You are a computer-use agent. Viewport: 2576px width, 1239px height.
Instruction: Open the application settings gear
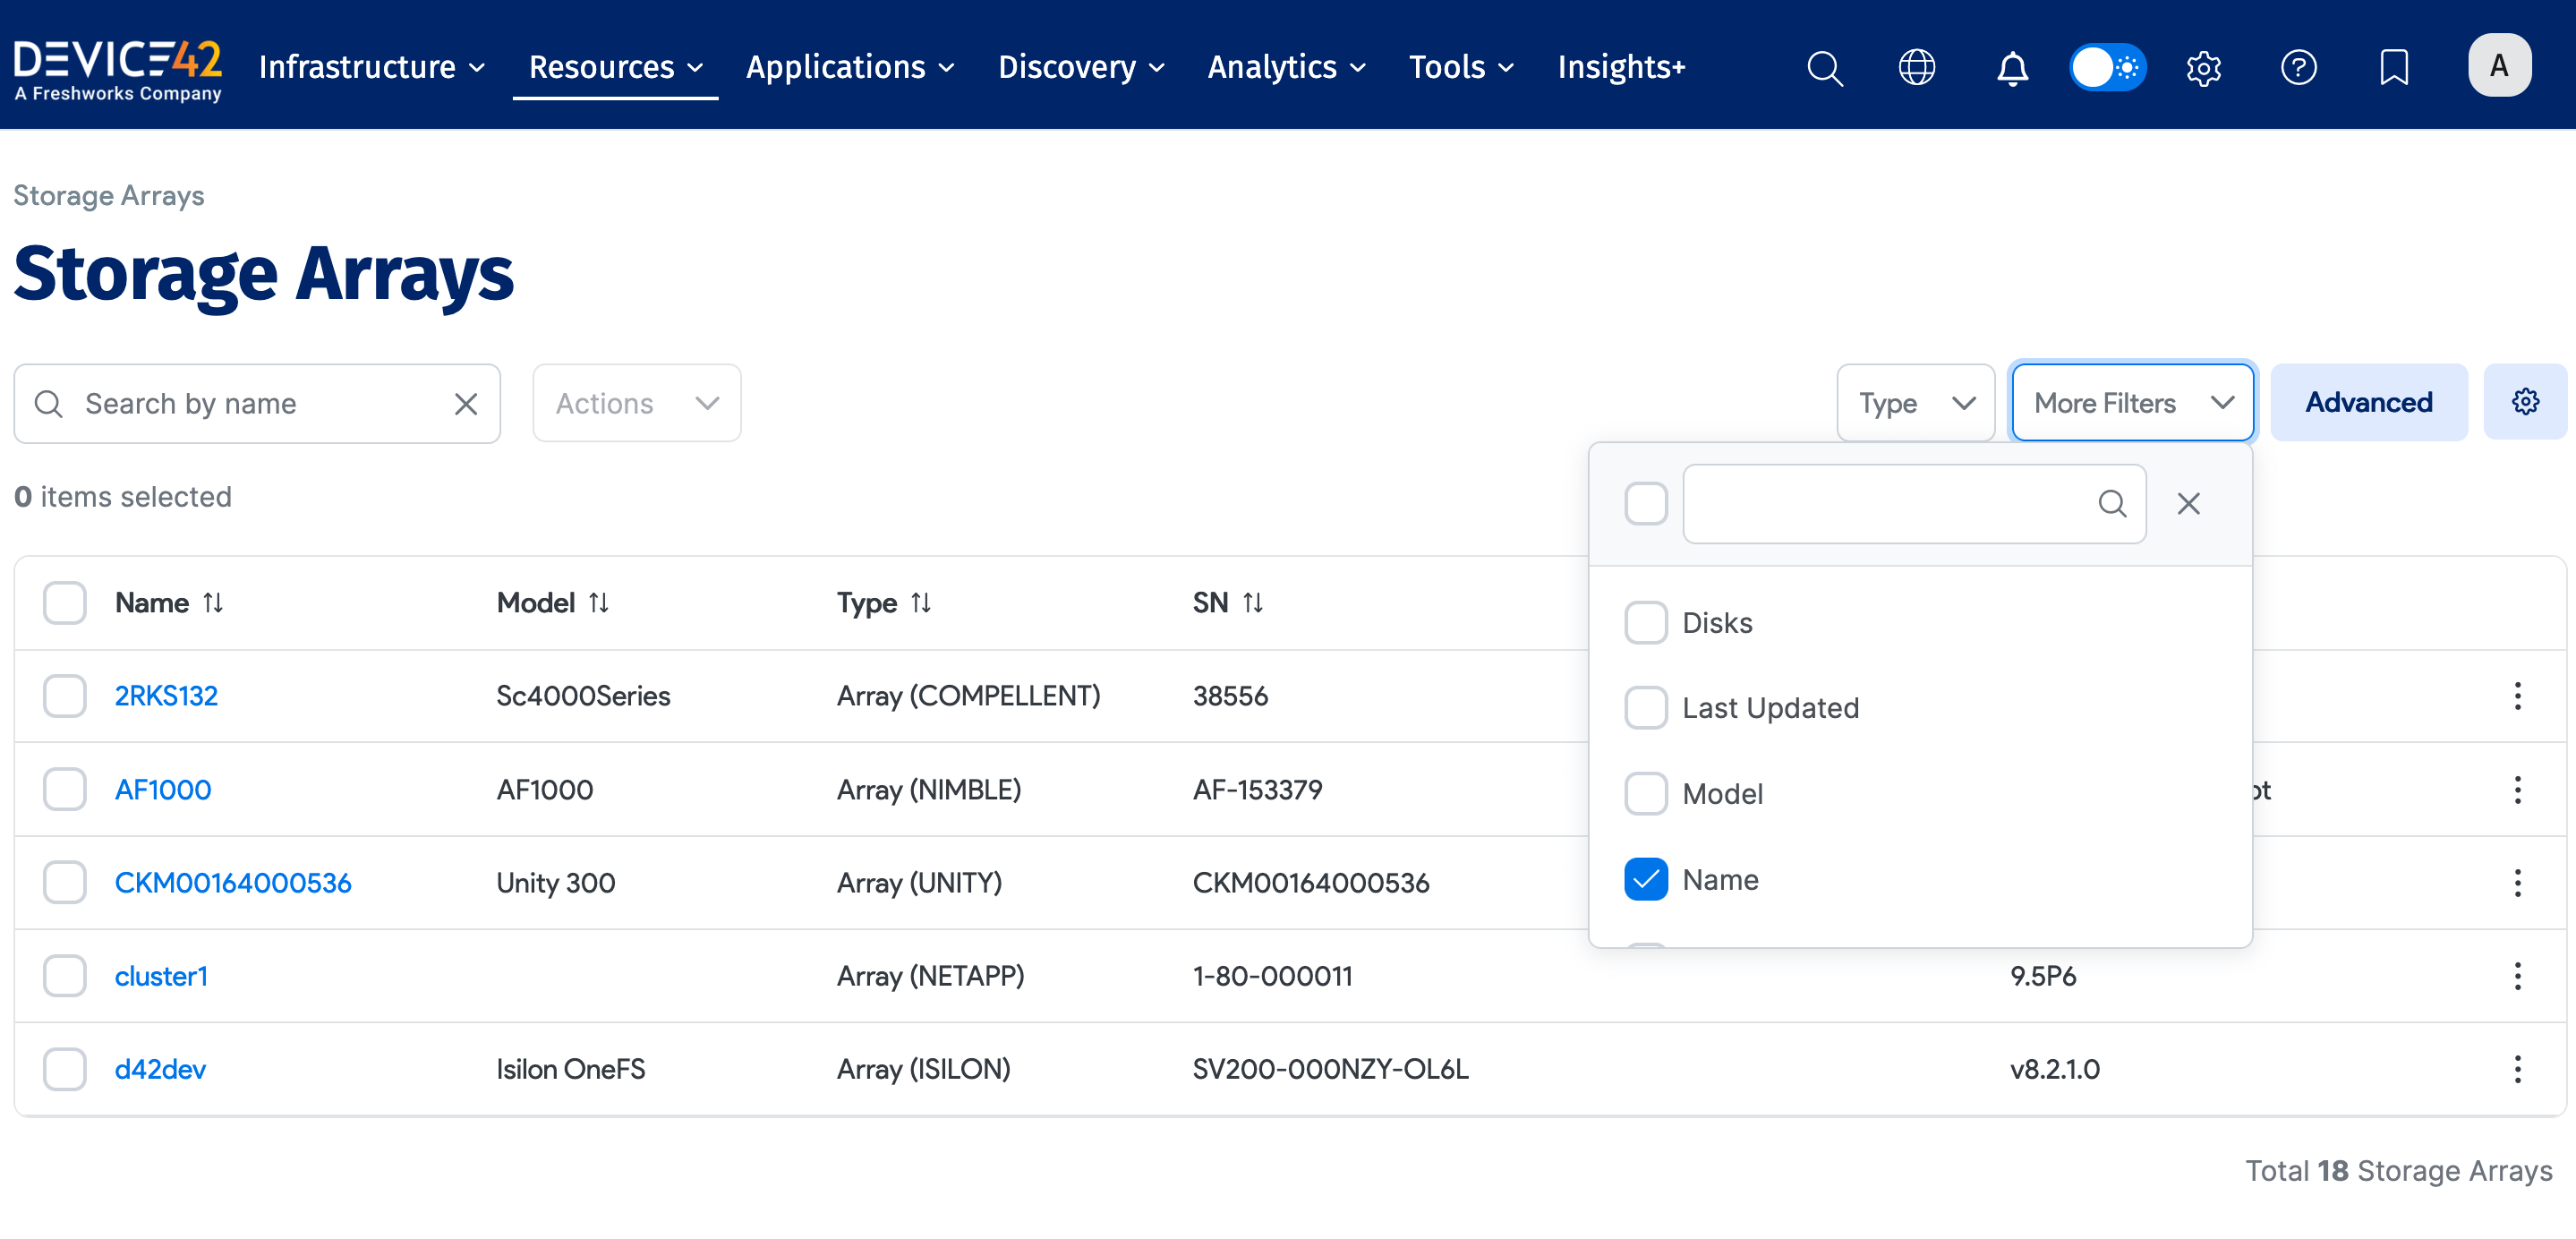point(2204,67)
